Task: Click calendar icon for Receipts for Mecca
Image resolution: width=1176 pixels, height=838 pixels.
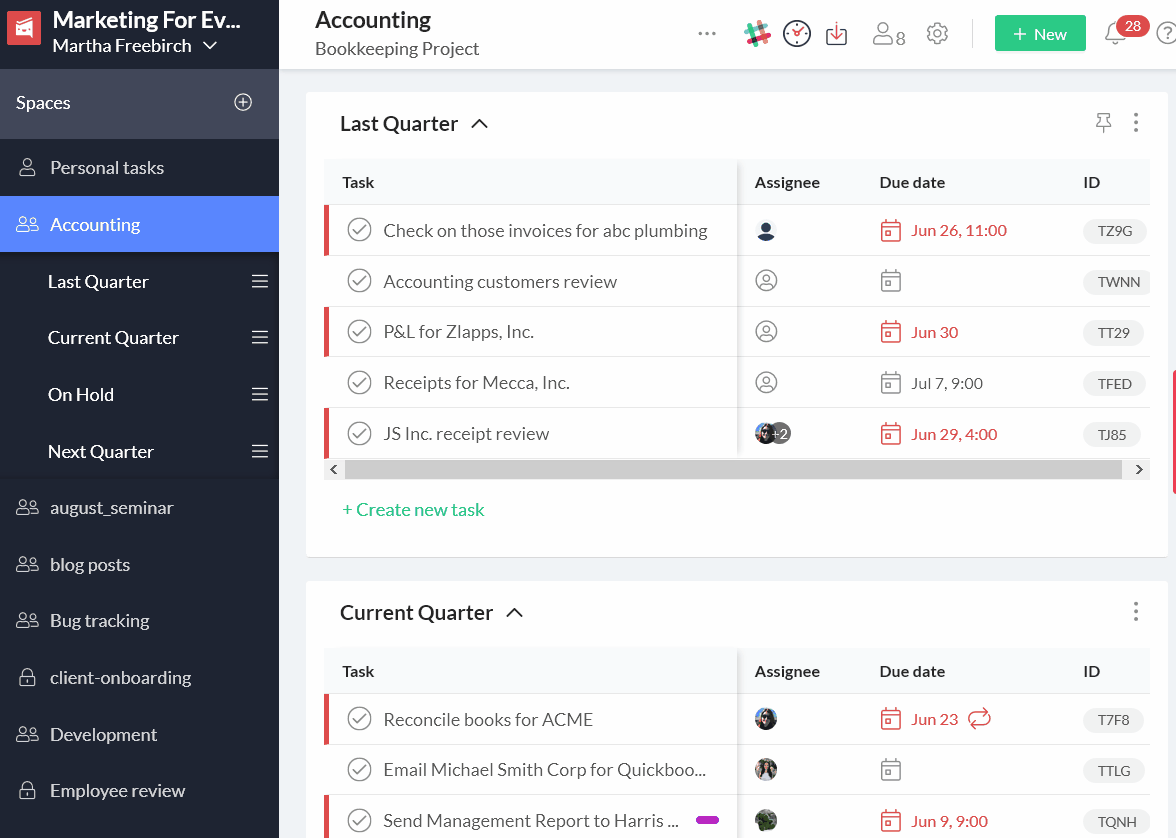Action: tap(890, 383)
